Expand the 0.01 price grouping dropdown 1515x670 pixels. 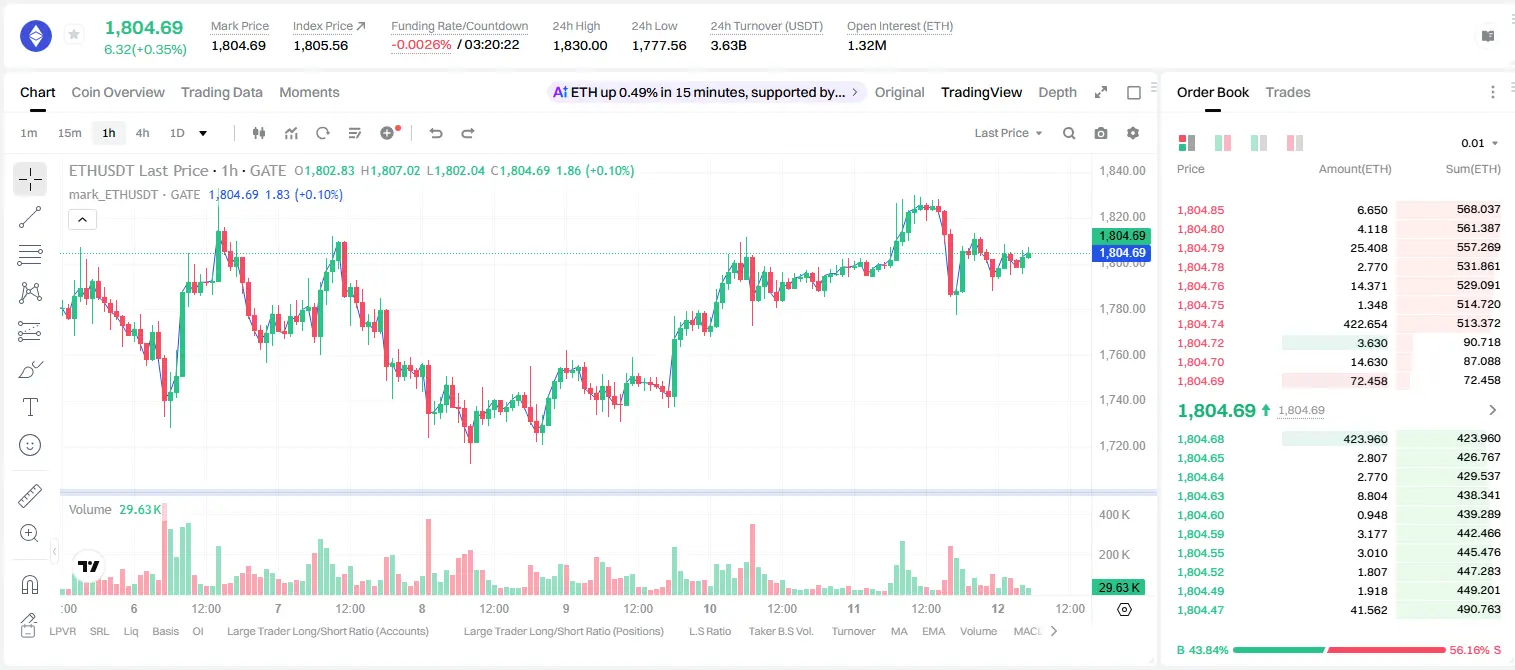(x=1480, y=143)
